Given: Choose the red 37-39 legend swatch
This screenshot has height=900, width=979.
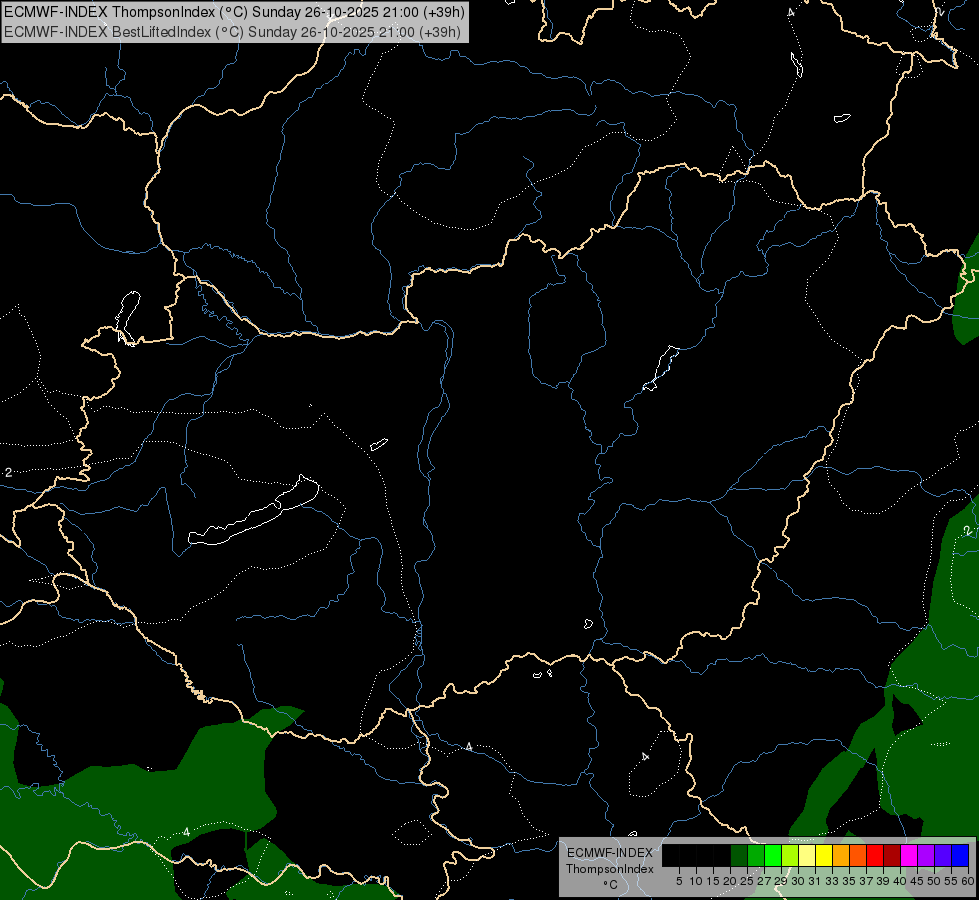Looking at the screenshot, I should tap(875, 855).
